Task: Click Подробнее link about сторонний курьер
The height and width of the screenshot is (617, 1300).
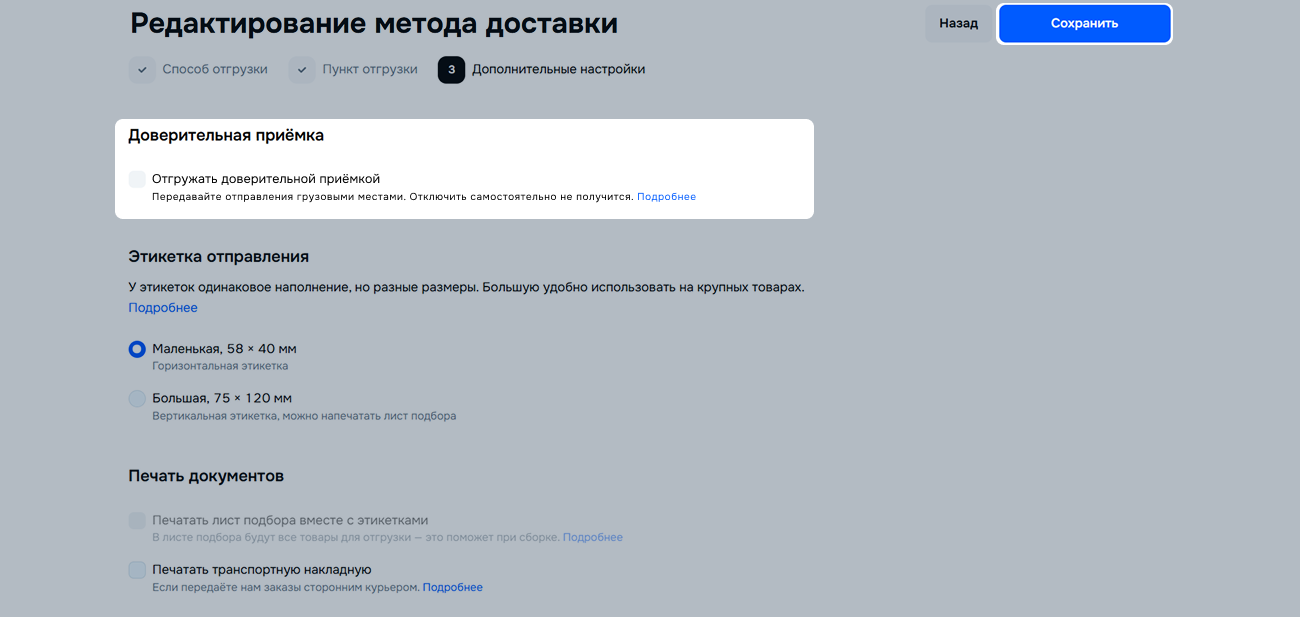Action: coord(452,588)
